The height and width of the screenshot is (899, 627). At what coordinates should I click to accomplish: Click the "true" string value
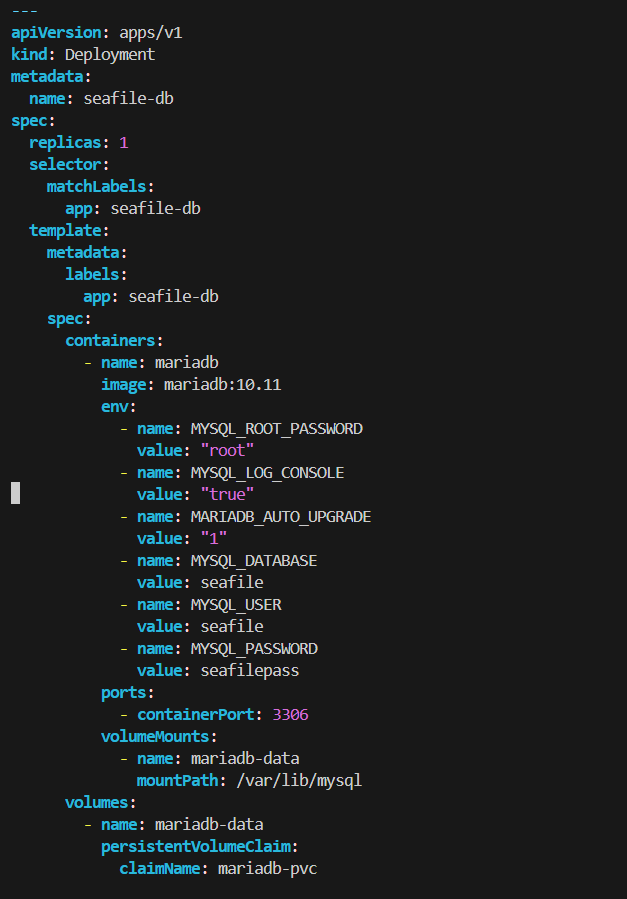(227, 494)
